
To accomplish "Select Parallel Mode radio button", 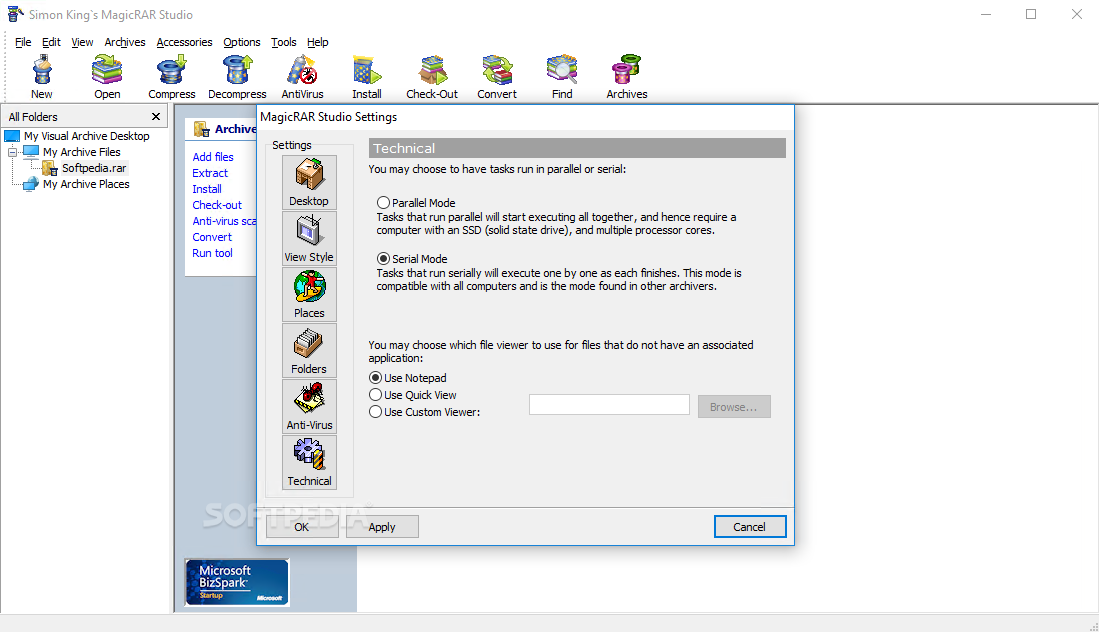I will click(x=383, y=202).
